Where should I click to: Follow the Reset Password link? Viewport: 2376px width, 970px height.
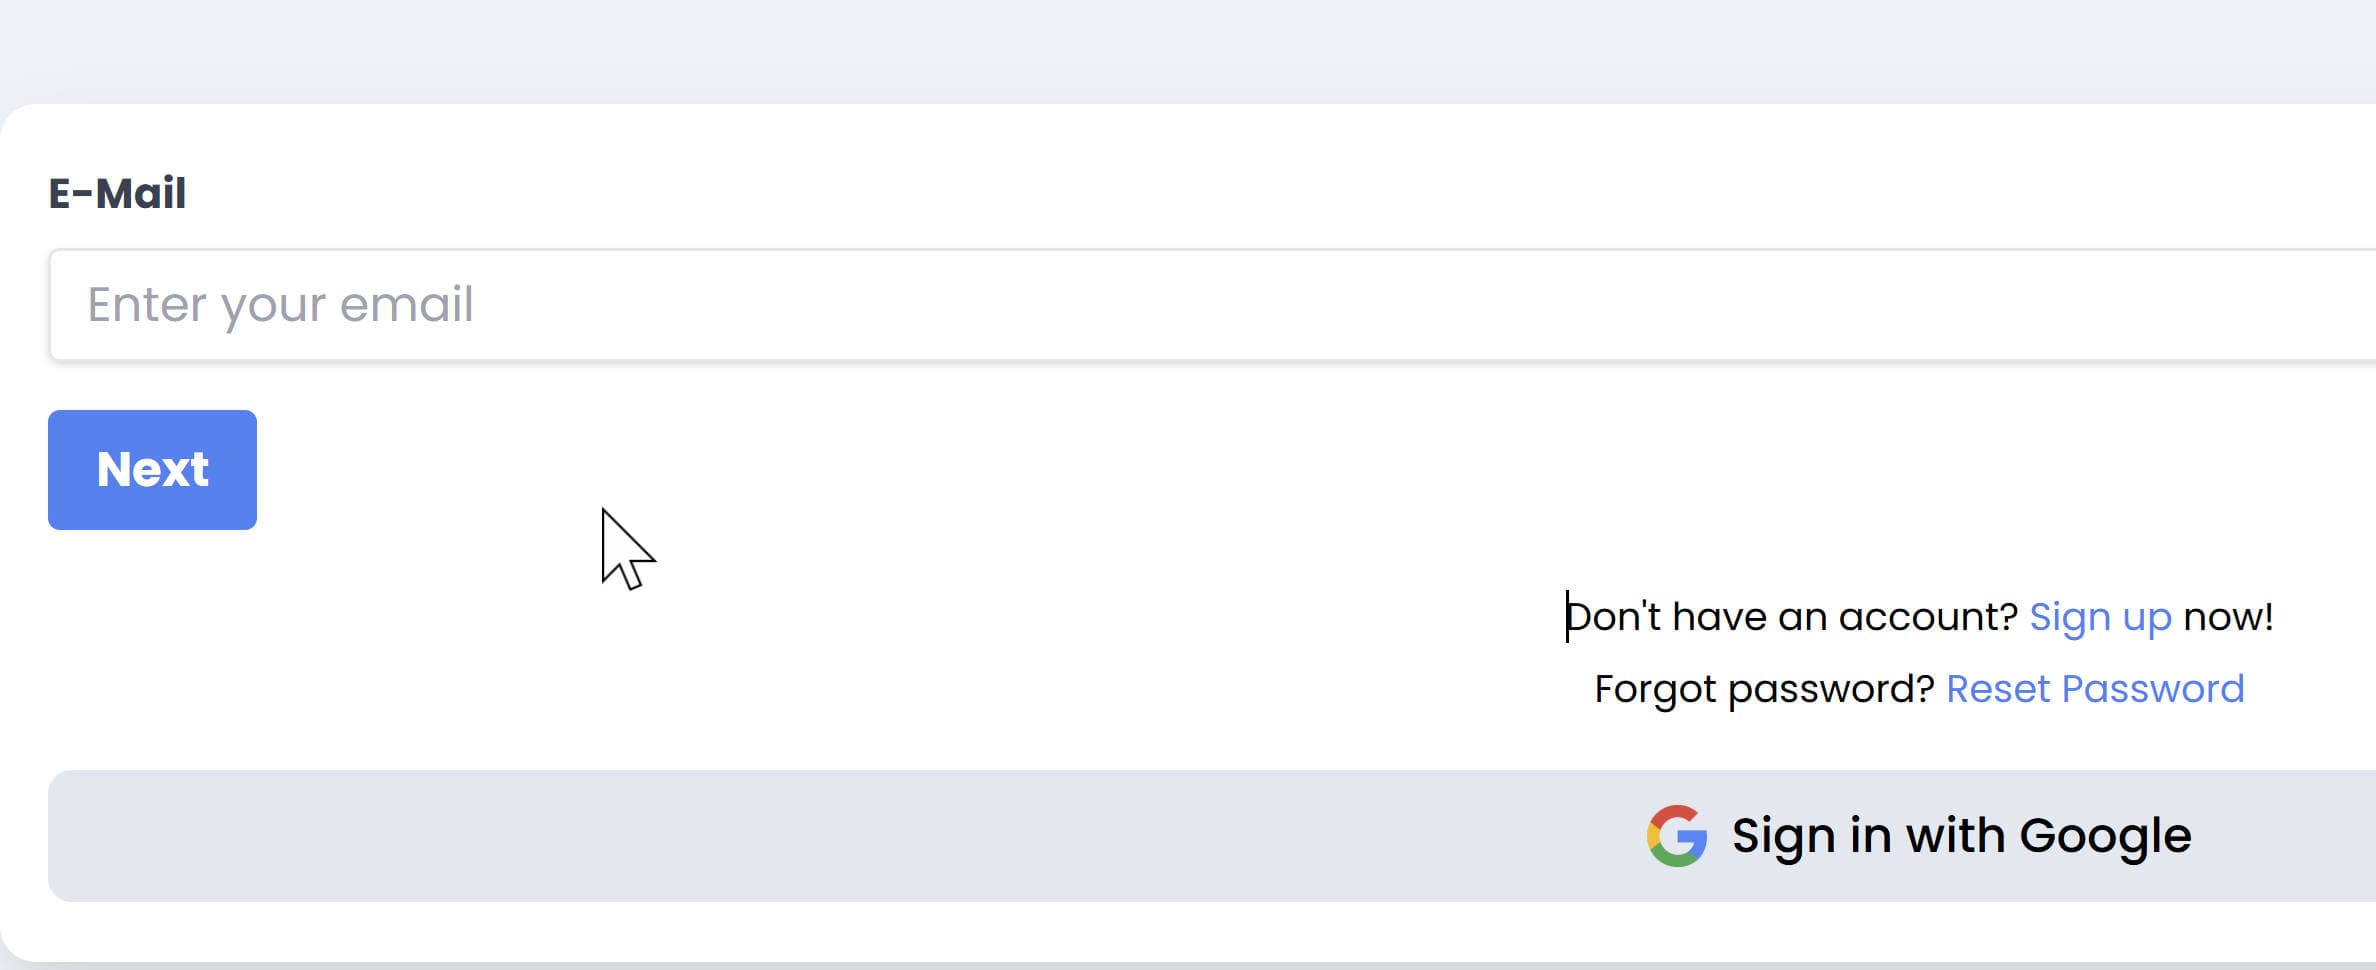(2095, 689)
